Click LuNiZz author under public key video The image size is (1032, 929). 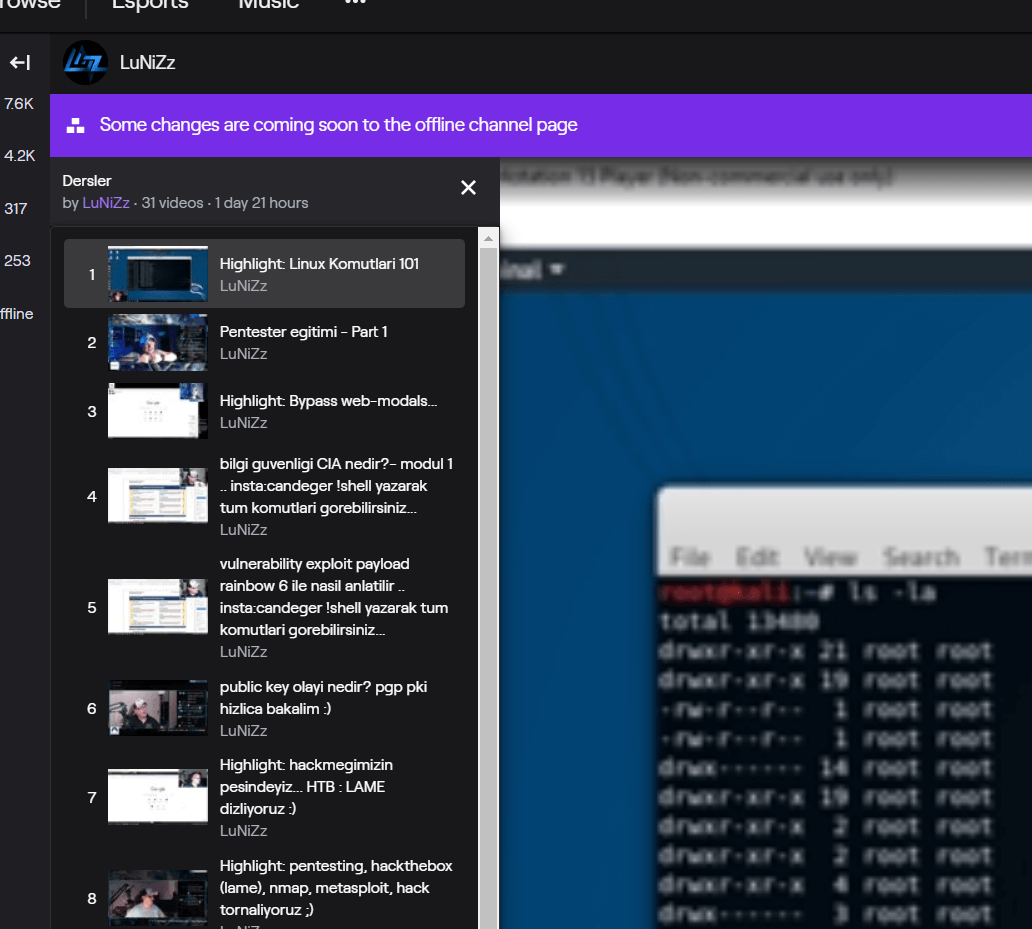coord(244,731)
